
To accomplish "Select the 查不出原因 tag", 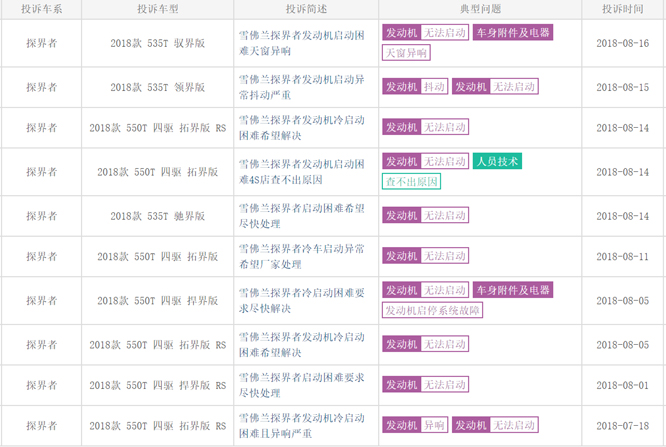I will (411, 181).
